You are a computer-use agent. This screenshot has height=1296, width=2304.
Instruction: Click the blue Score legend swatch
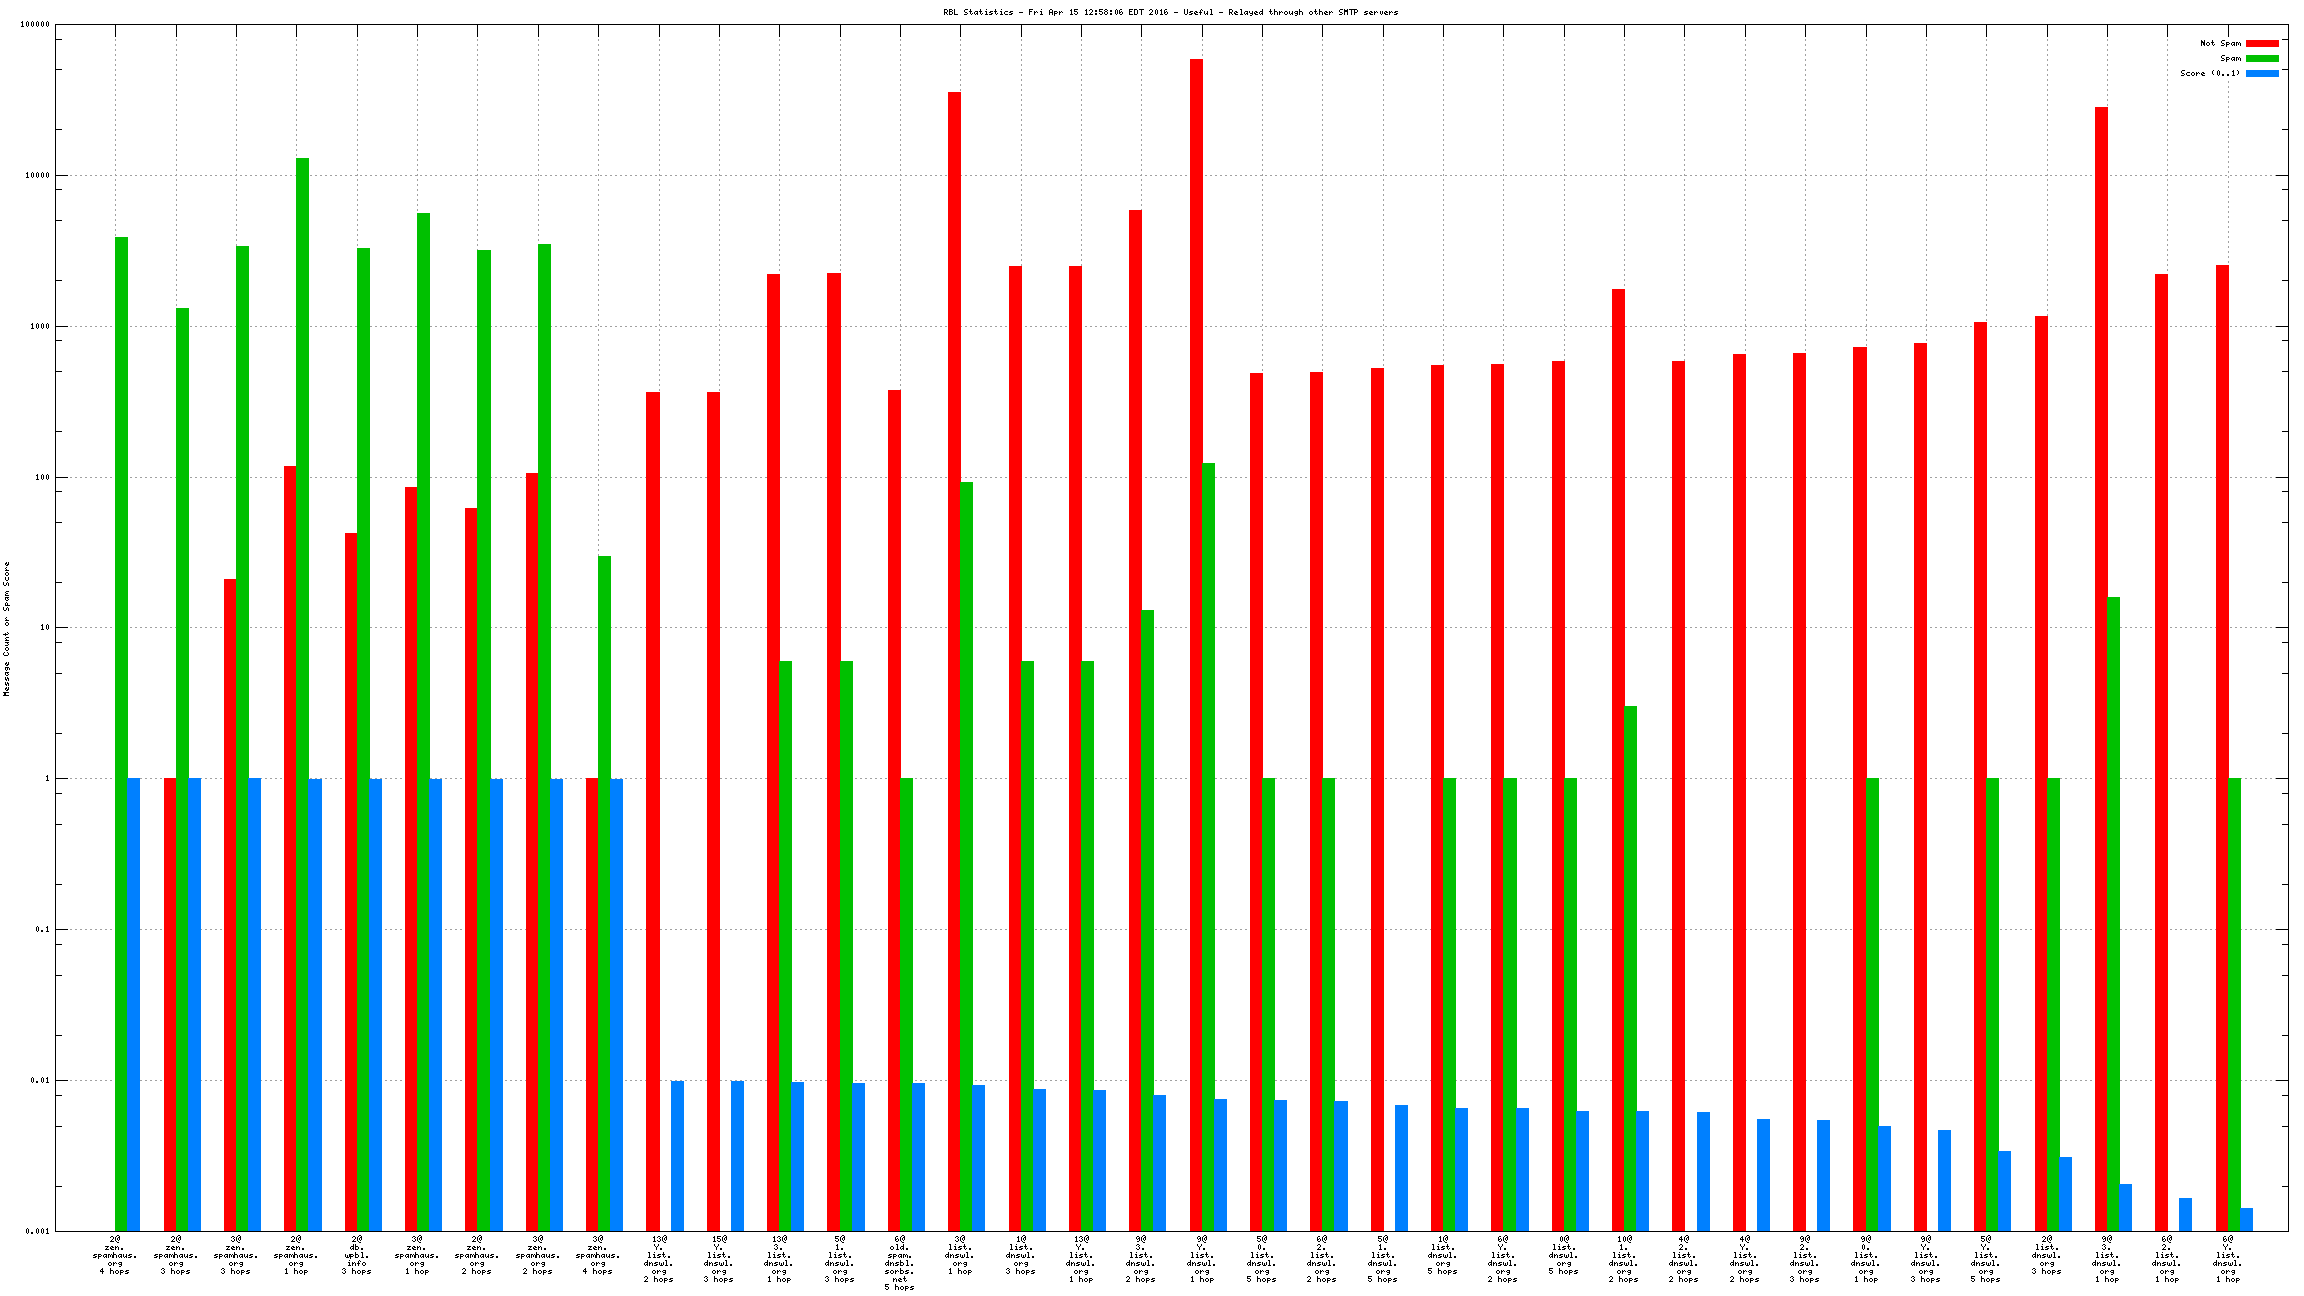coord(2262,73)
